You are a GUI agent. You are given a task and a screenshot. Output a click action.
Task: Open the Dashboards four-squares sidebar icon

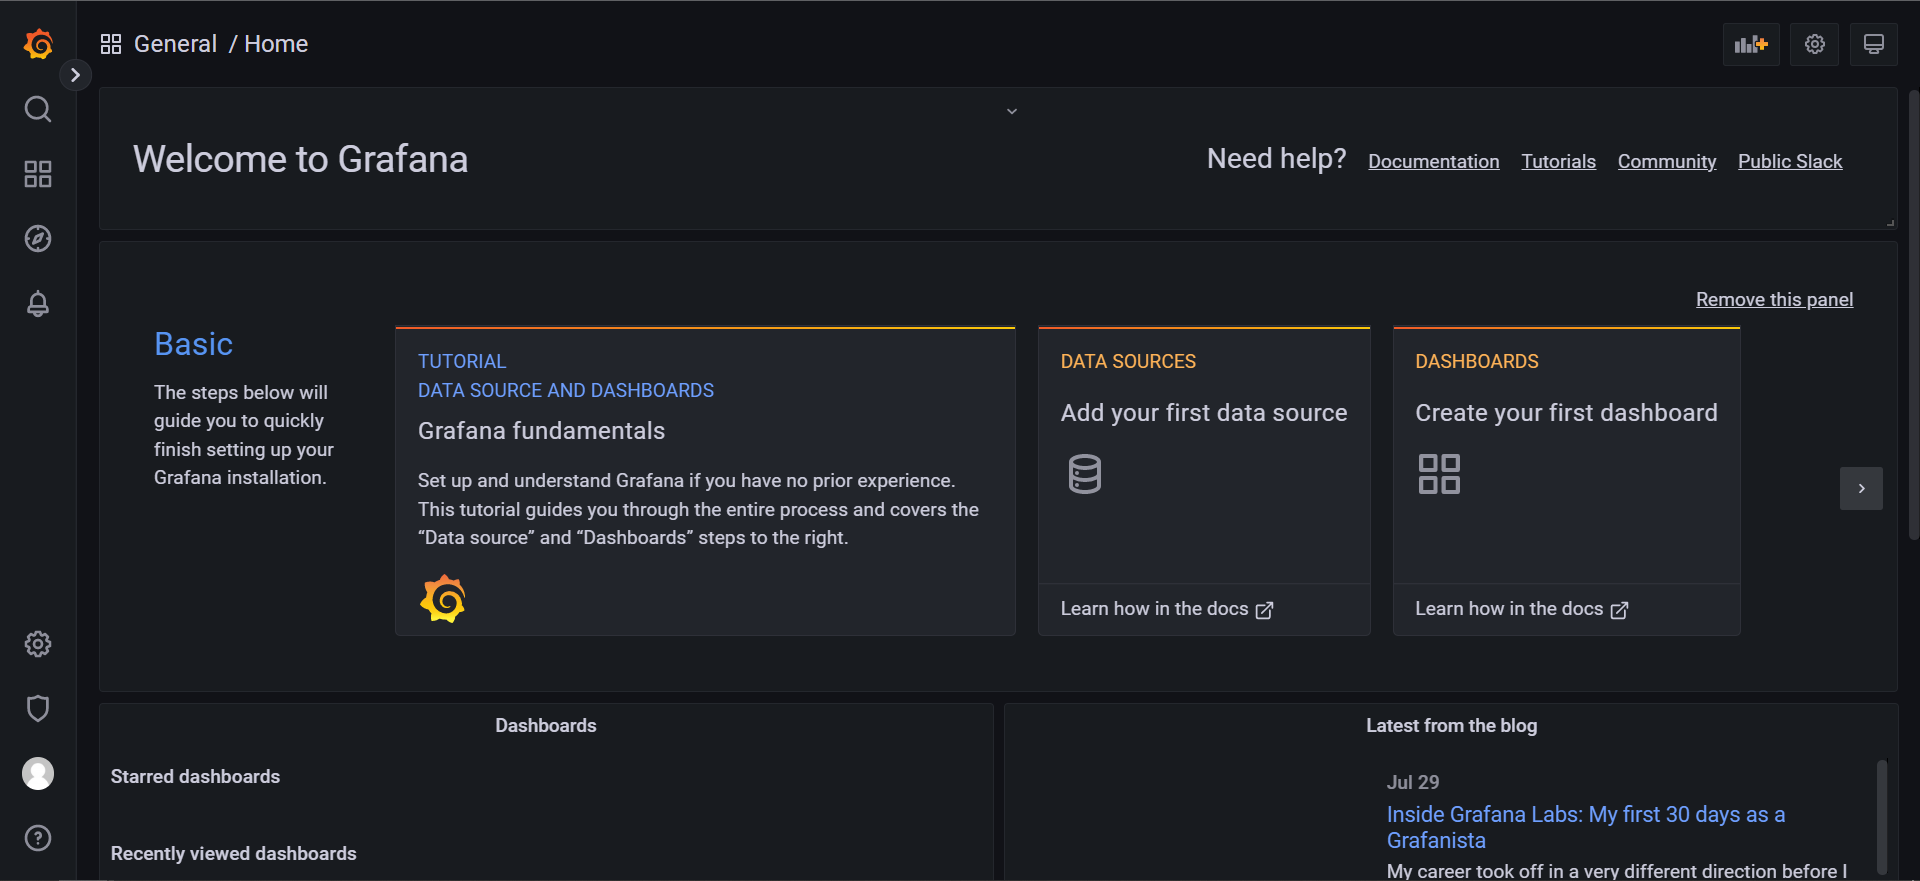[38, 174]
